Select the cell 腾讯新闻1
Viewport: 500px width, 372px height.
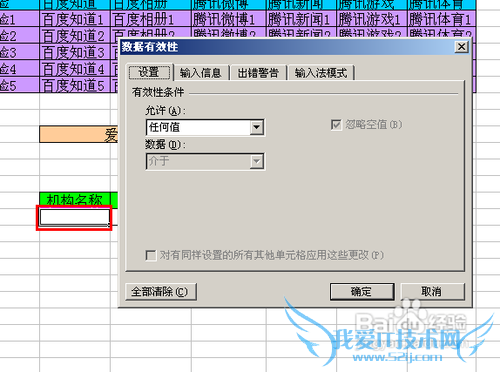(301, 20)
